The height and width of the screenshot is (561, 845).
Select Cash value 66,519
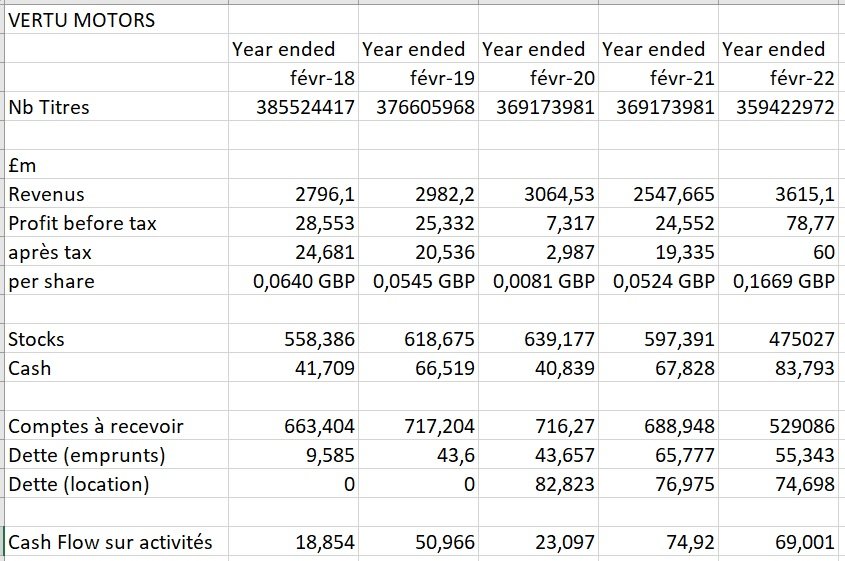[440, 368]
